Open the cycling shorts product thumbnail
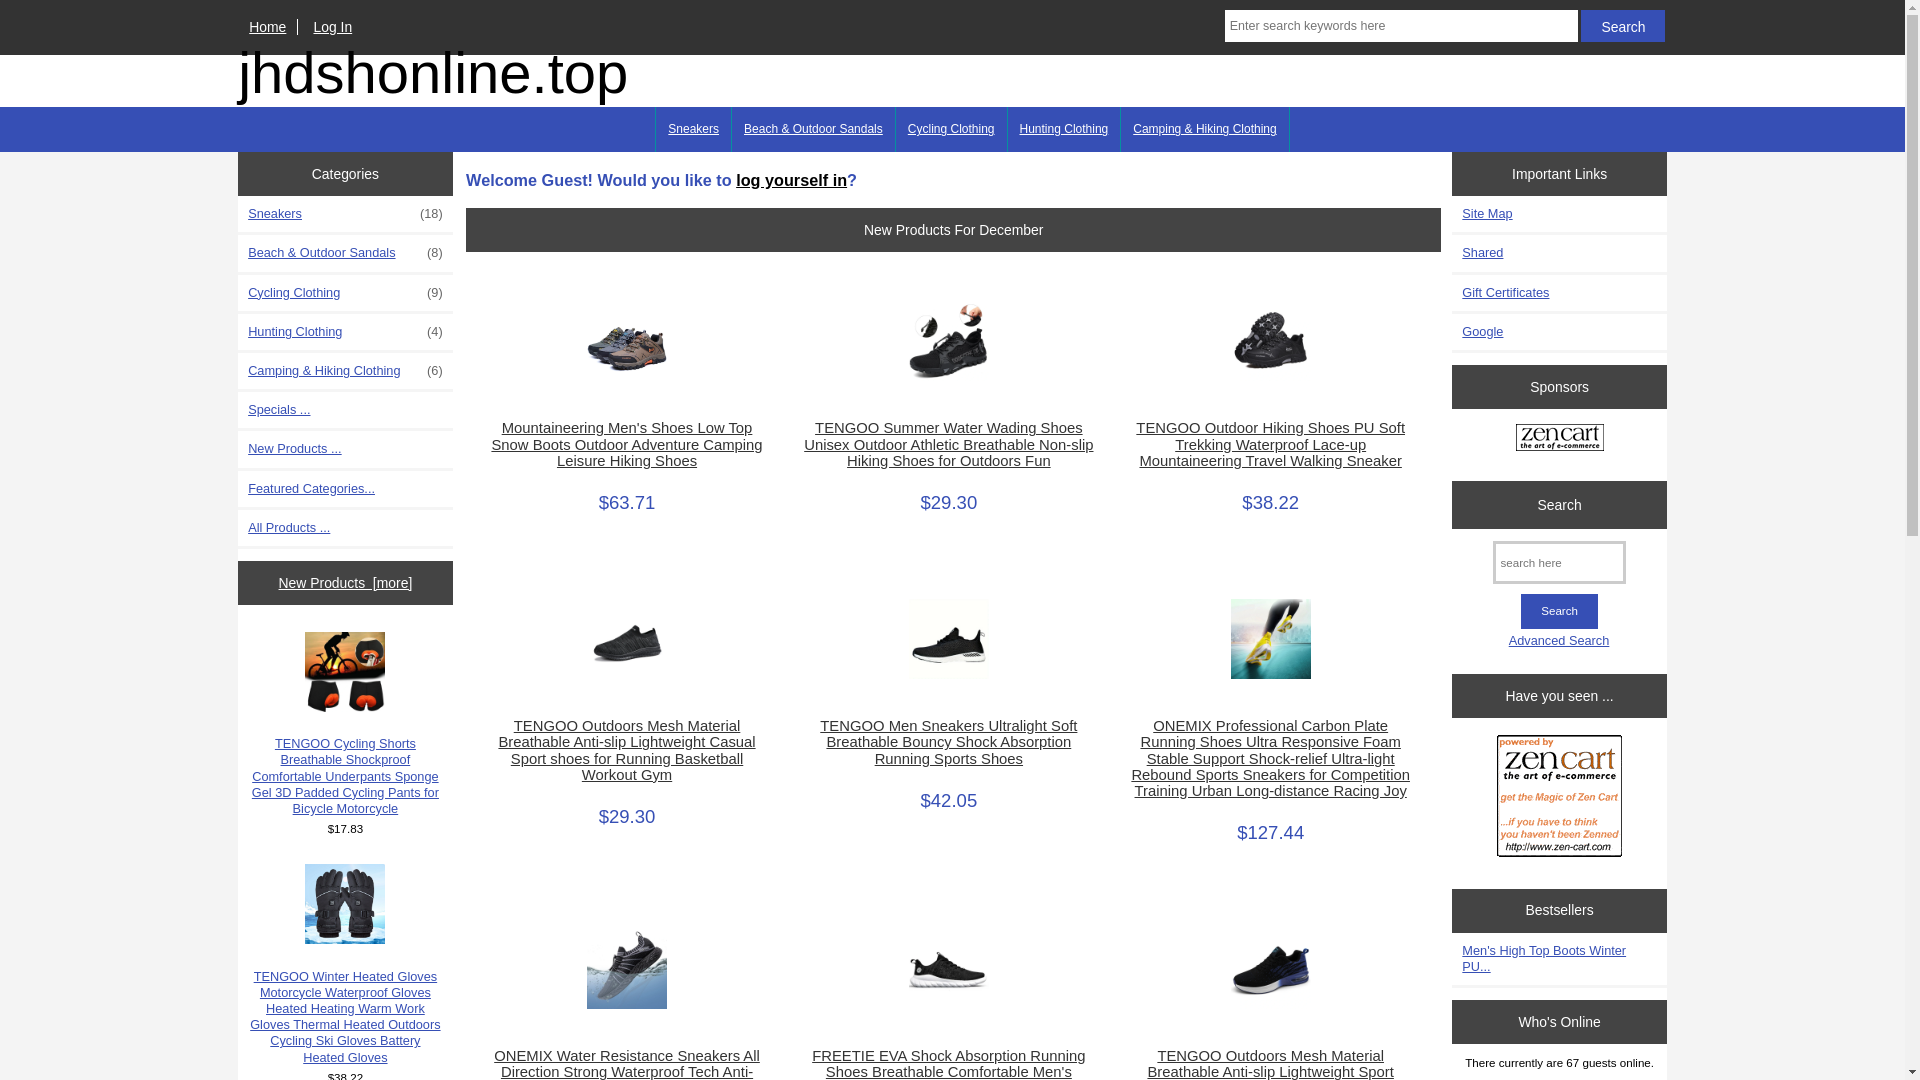 [x=345, y=672]
